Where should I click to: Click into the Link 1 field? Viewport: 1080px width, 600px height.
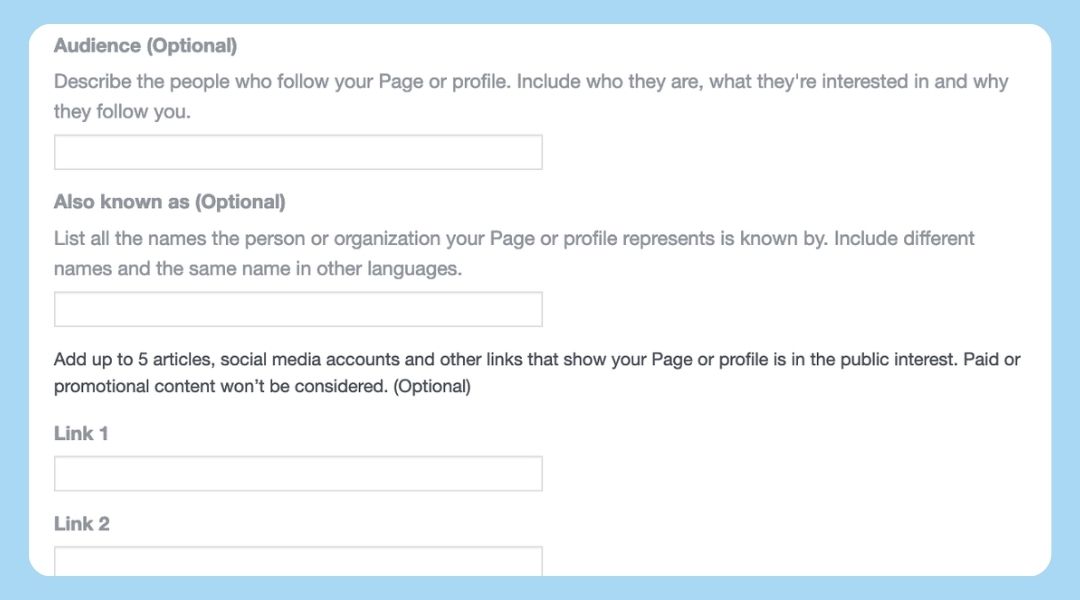[298, 474]
